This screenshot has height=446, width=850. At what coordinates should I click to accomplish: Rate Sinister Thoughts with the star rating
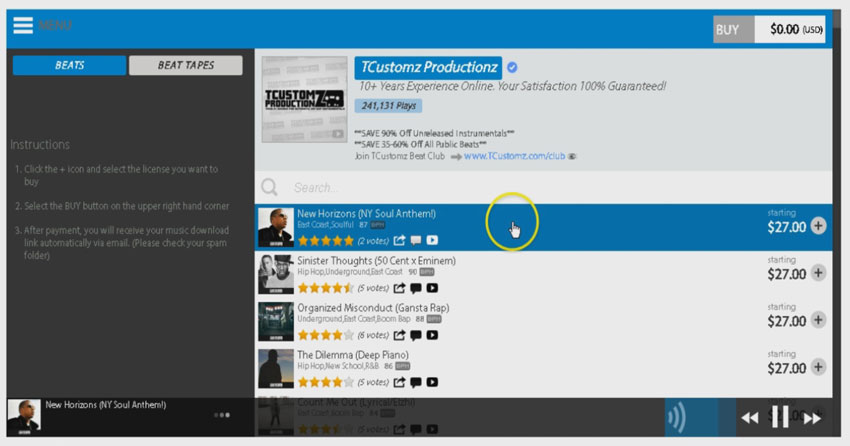pos(325,288)
